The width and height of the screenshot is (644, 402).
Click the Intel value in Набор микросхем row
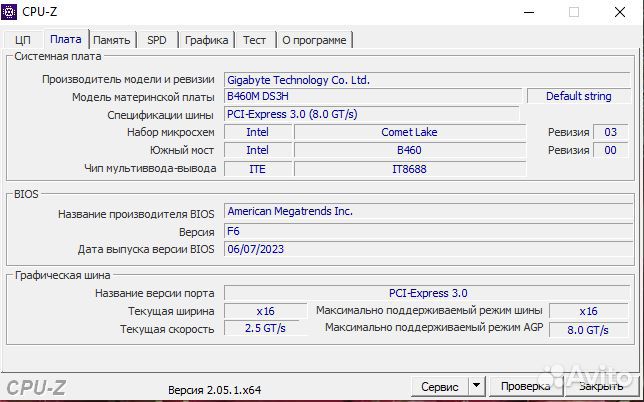point(258,132)
